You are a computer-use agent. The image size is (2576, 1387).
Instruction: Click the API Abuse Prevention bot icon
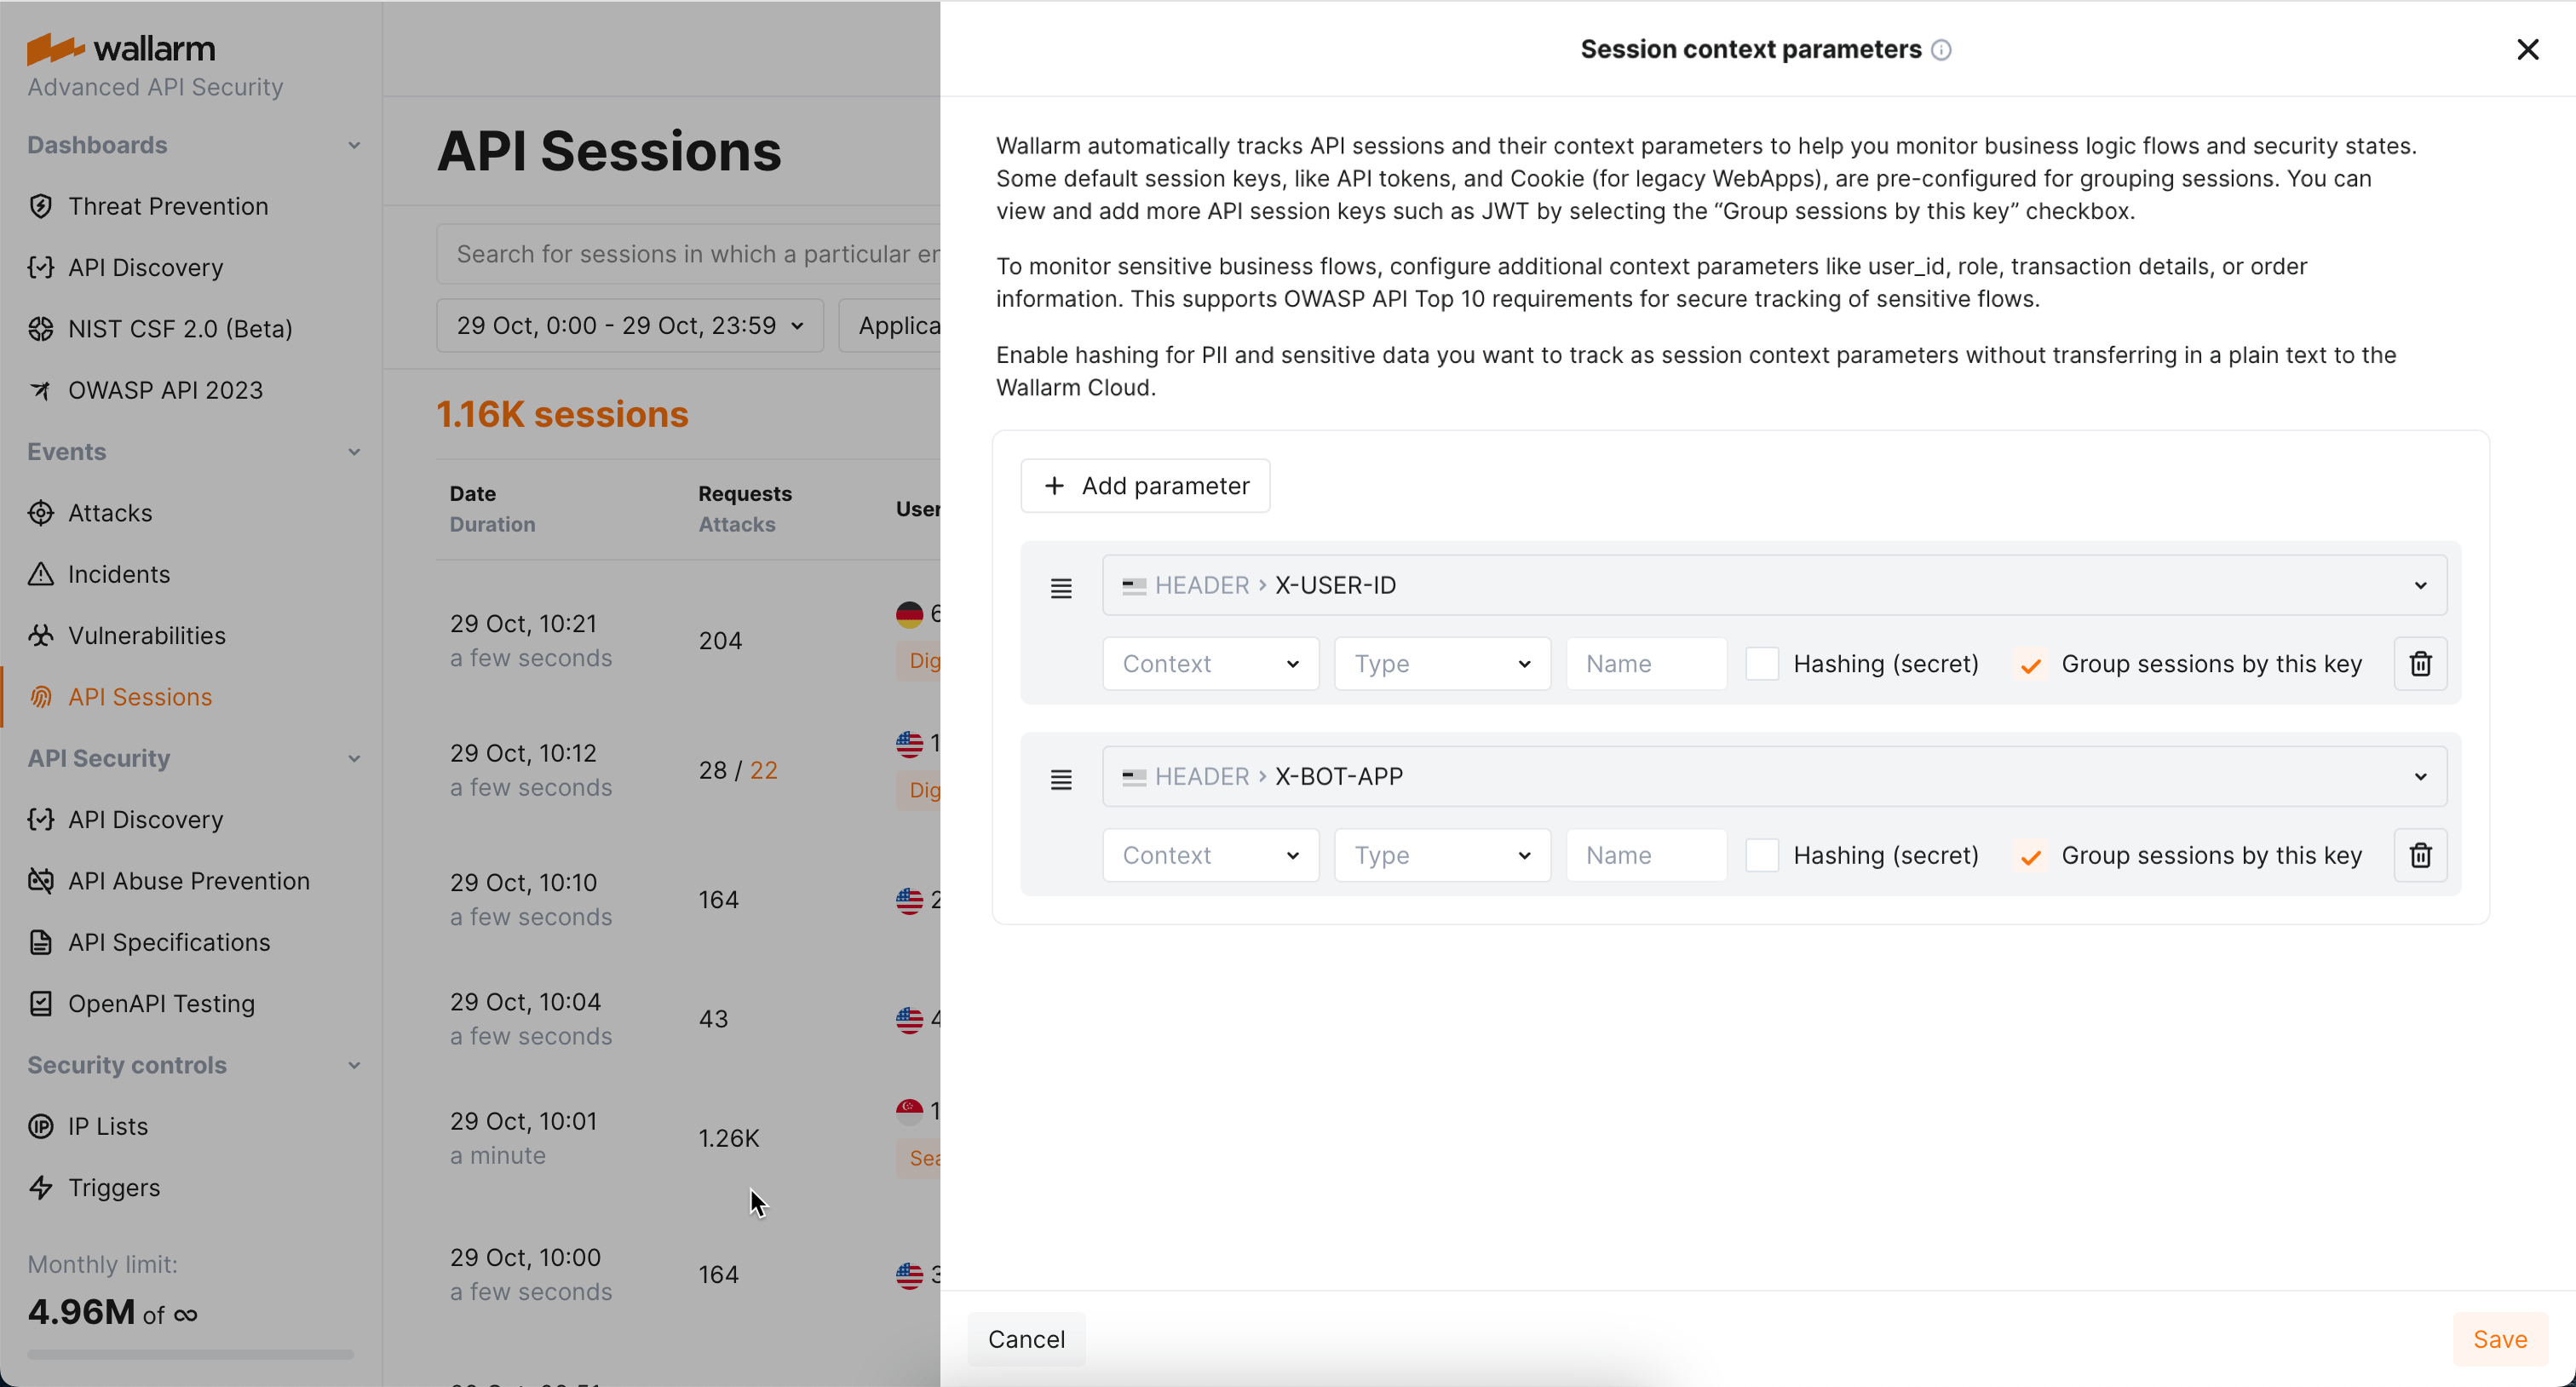tap(40, 881)
